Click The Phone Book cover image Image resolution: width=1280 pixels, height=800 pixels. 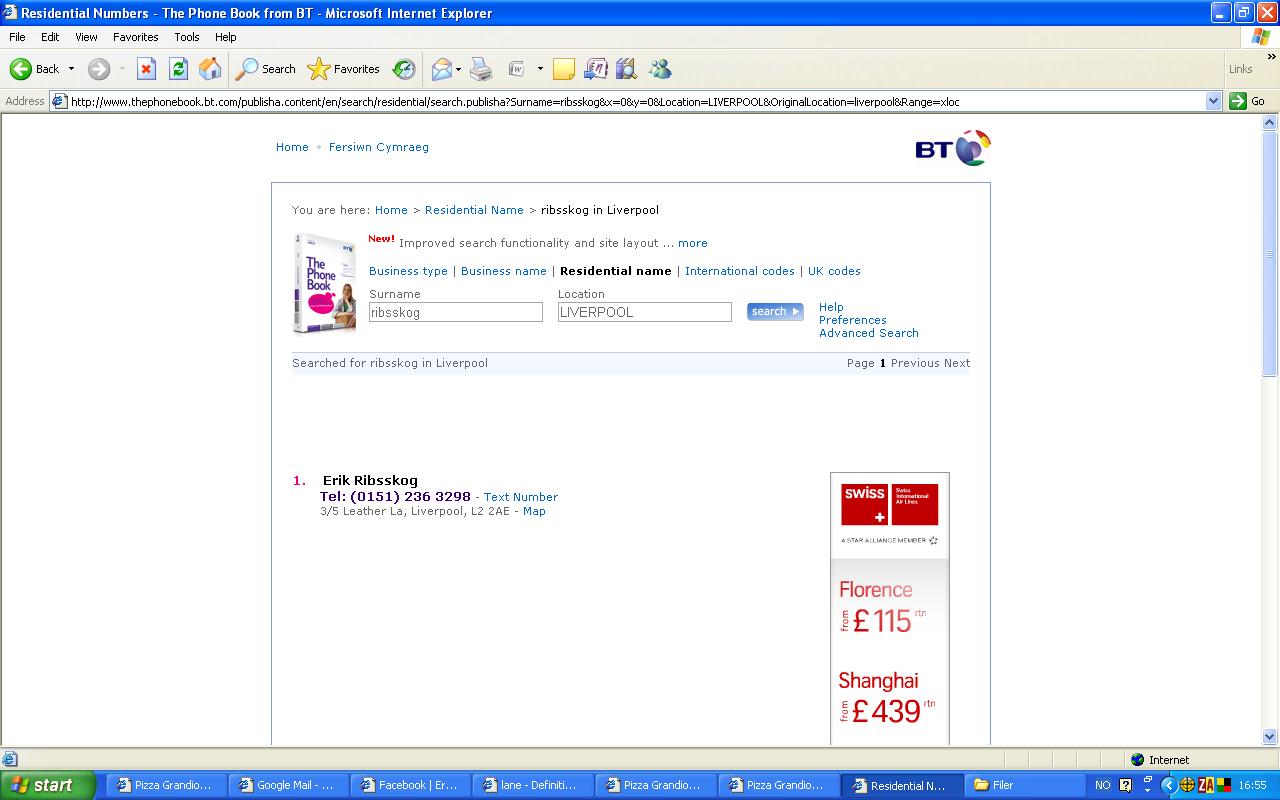point(325,284)
